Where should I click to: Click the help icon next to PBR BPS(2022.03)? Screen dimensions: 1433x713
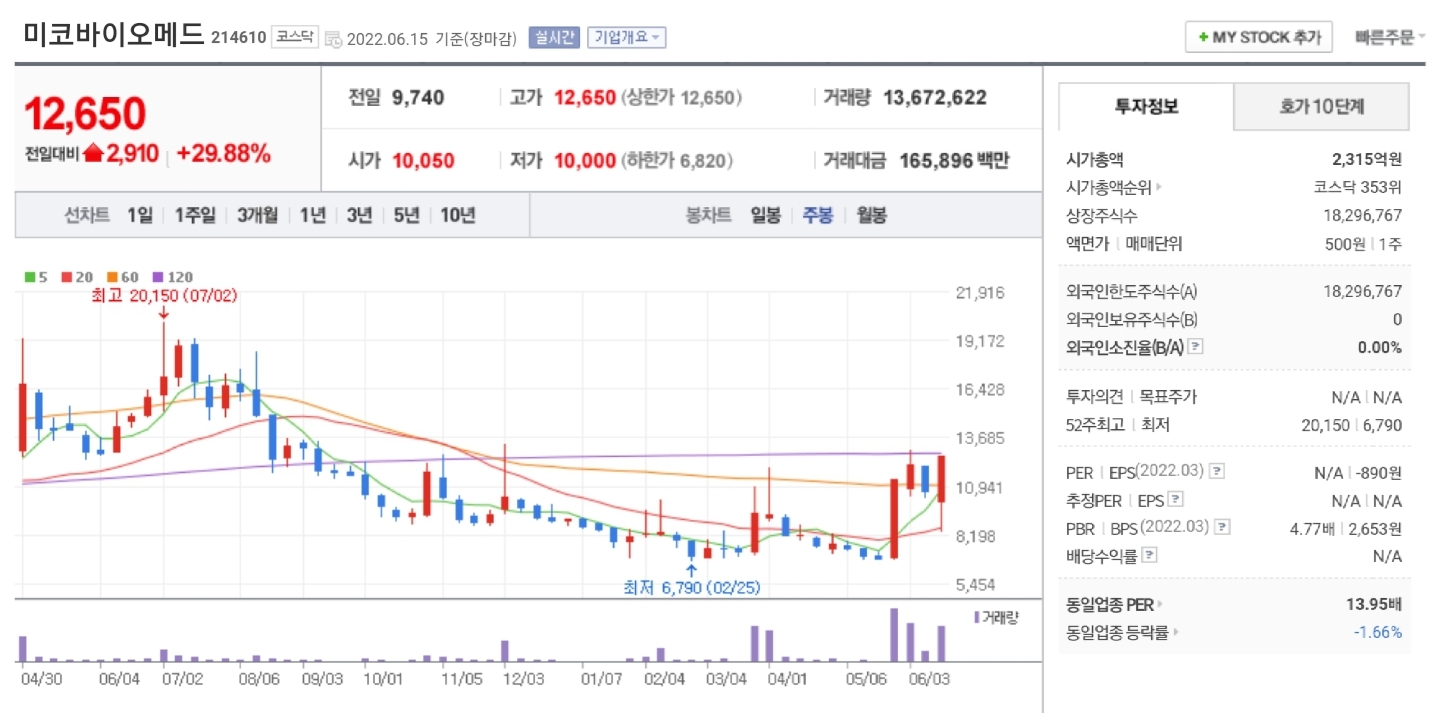[1222, 527]
